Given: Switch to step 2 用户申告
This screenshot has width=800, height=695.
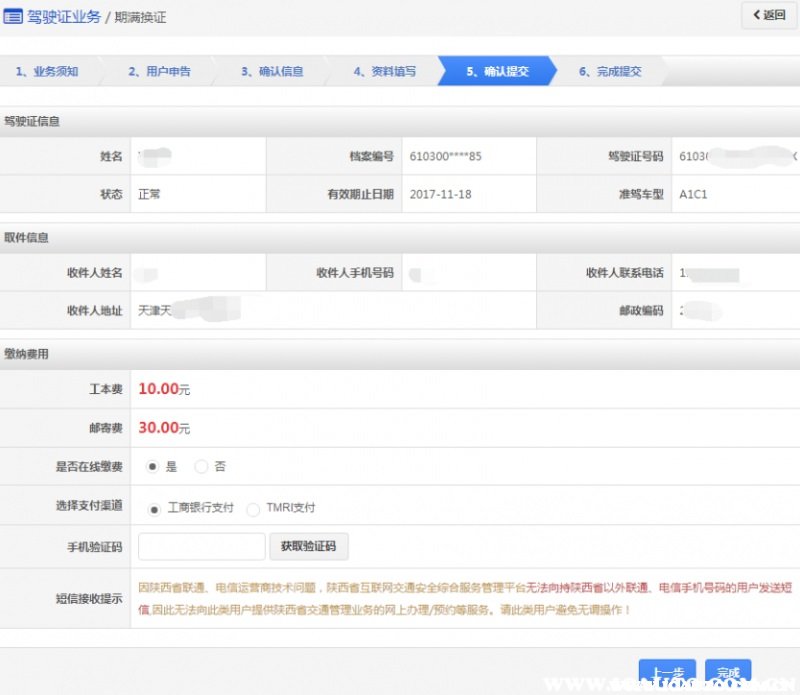Looking at the screenshot, I should tap(160, 72).
